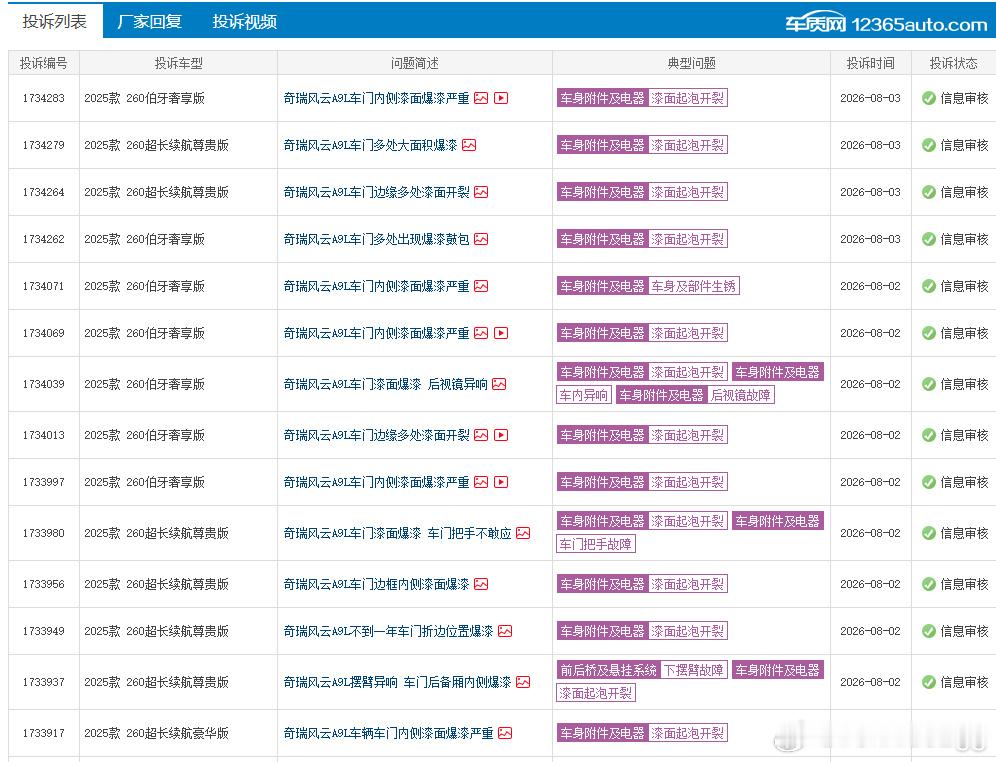
Task: Select complaint number 1734279
Action: [44, 145]
